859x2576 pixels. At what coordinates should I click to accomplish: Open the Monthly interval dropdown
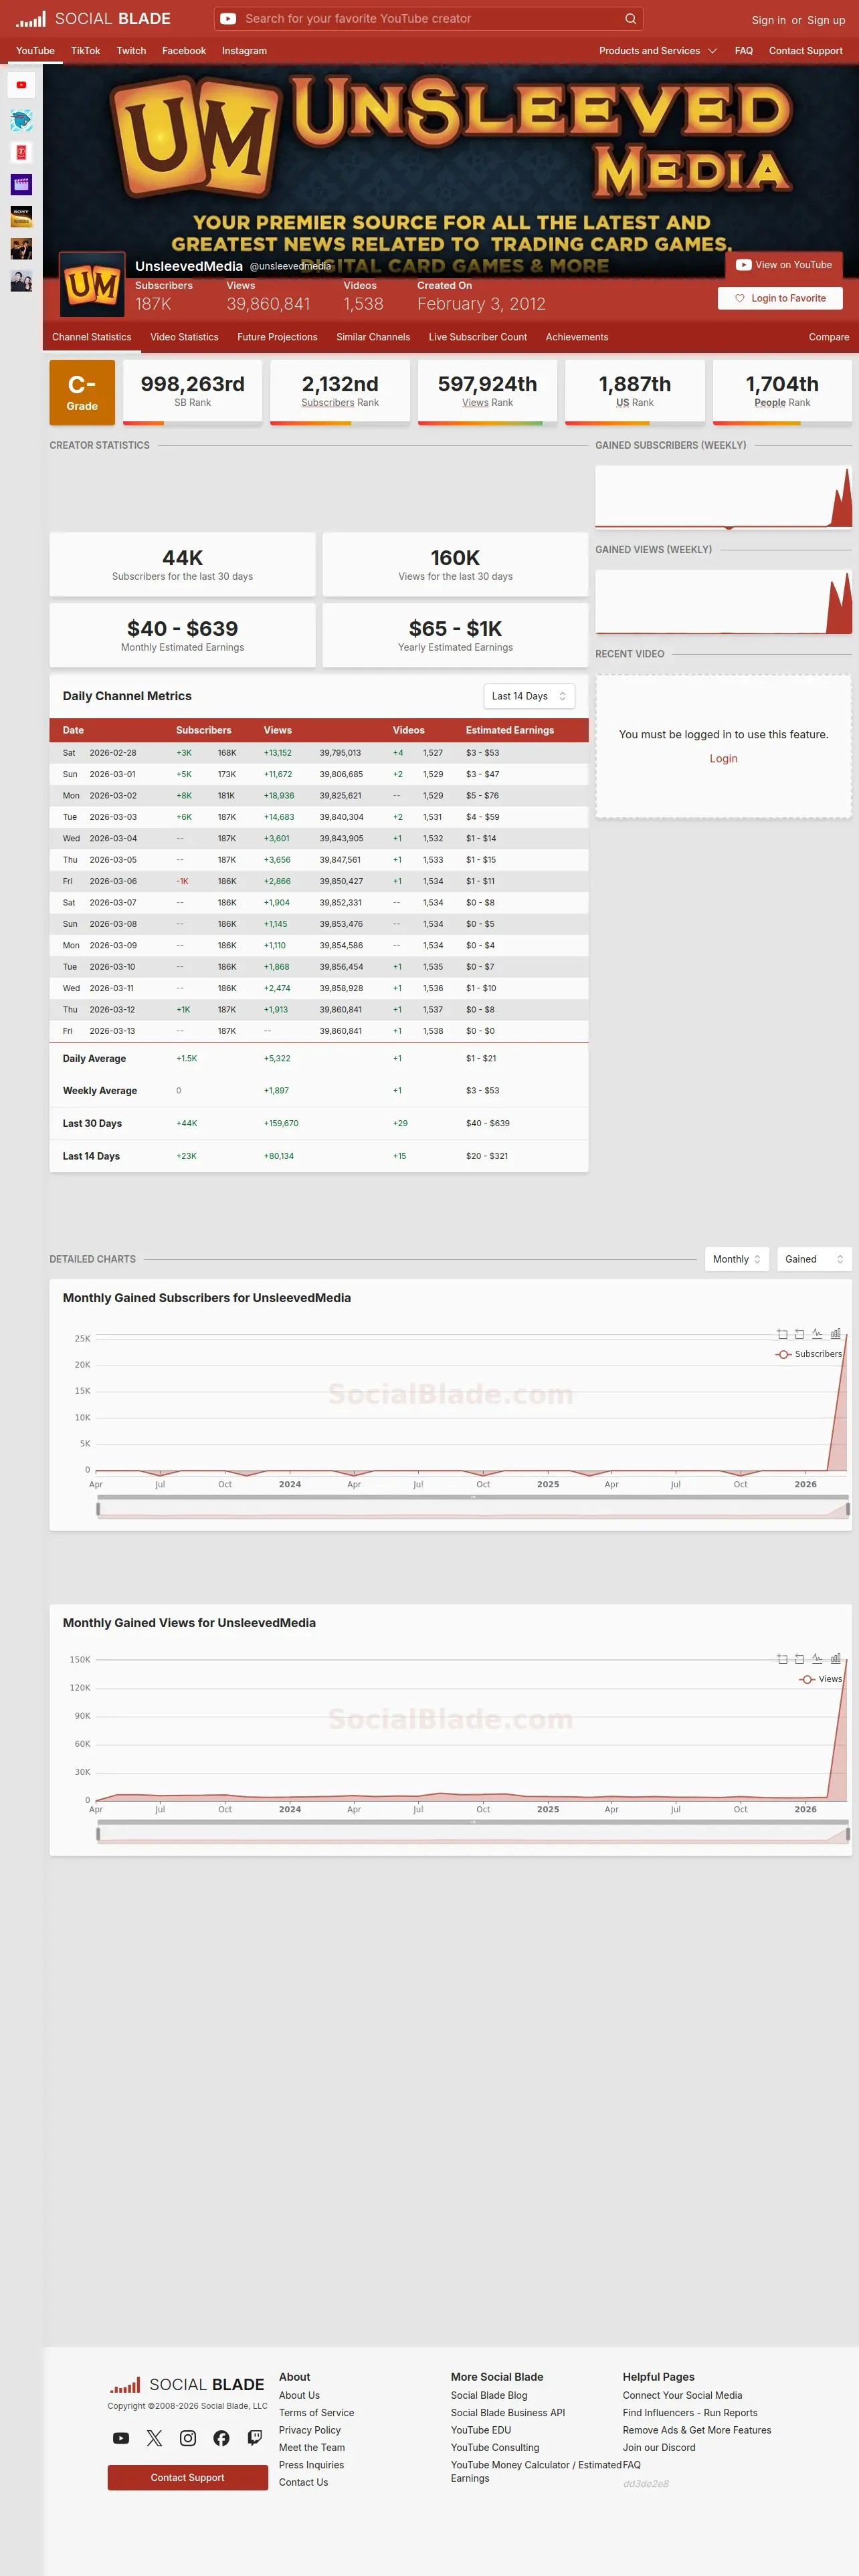(737, 1259)
